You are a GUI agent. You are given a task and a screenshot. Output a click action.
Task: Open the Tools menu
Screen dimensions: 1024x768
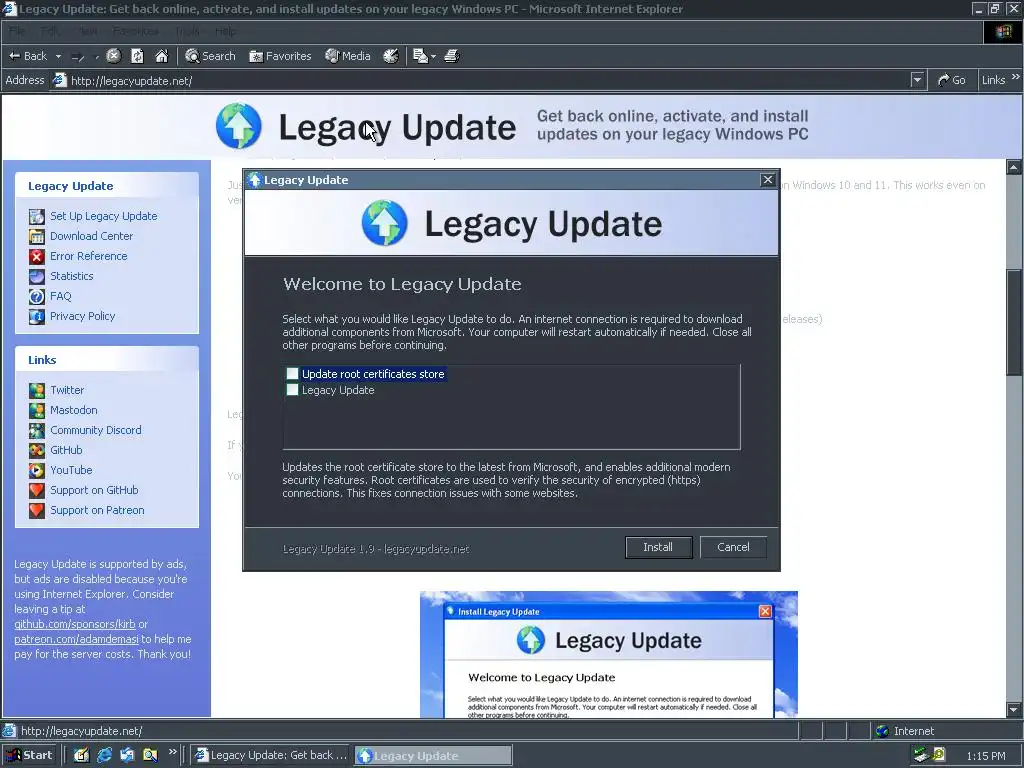187,31
